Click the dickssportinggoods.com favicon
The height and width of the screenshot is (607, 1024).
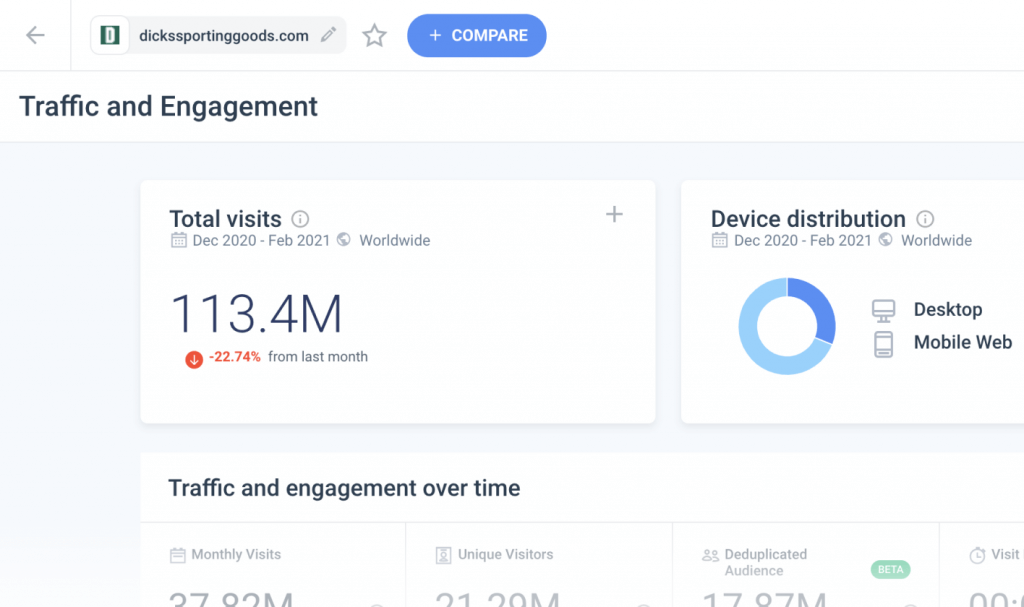pos(108,34)
